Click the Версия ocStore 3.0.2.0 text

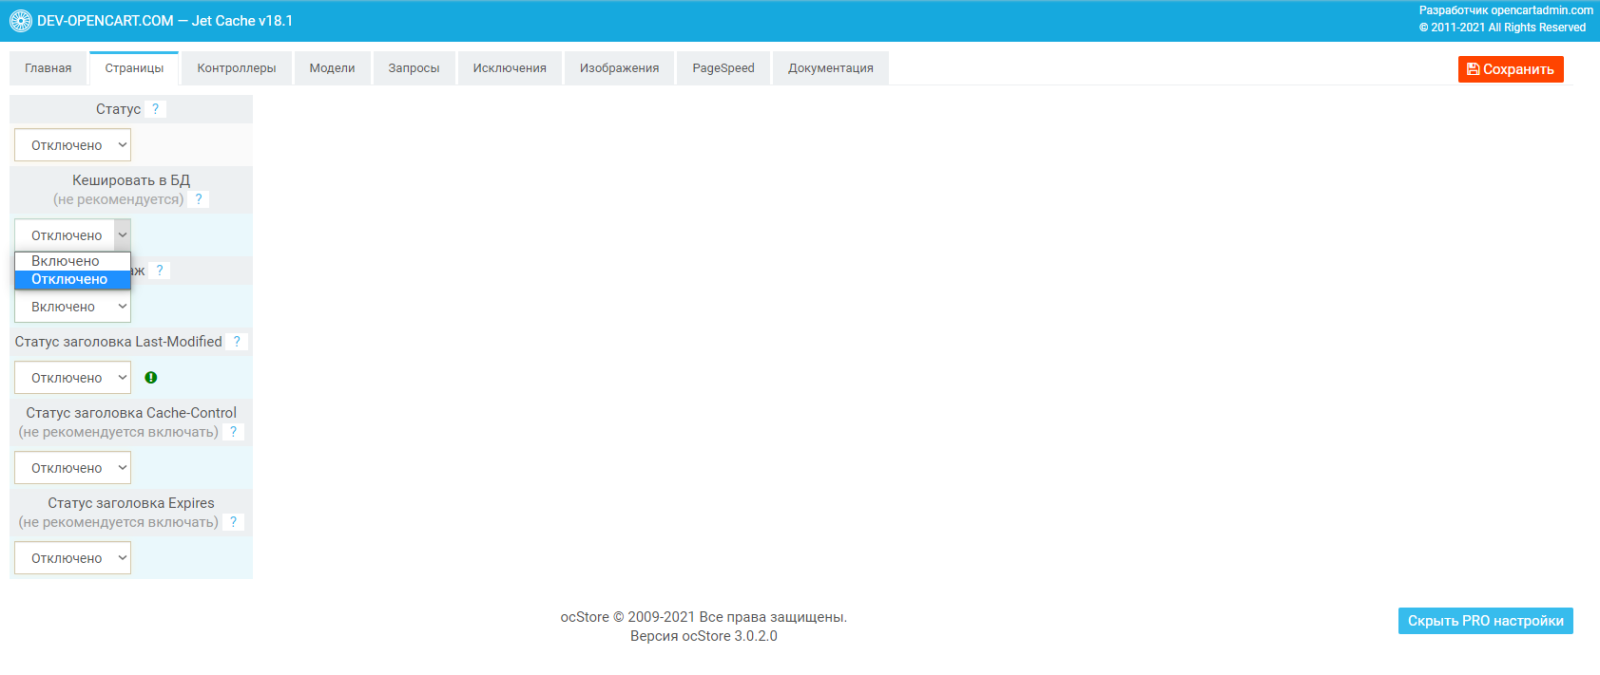pyautogui.click(x=703, y=636)
